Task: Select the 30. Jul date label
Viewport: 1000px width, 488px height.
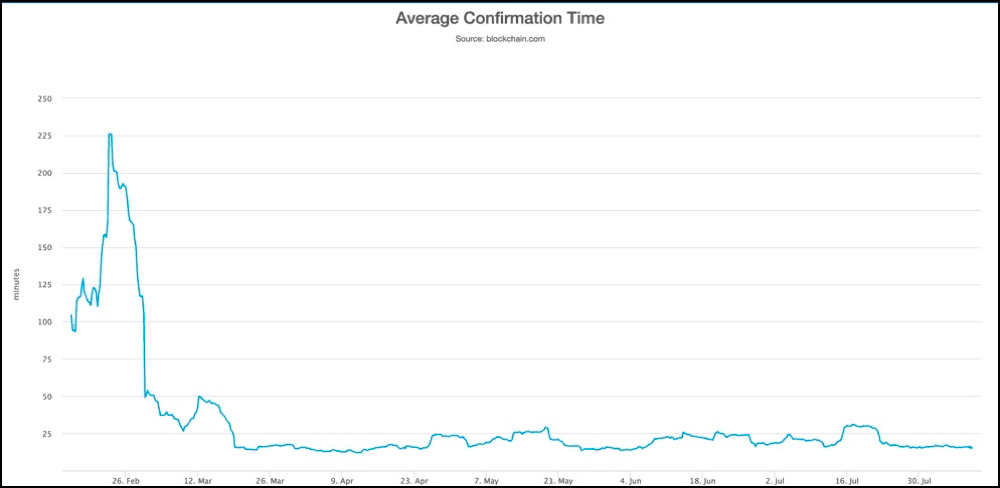Action: coord(919,478)
